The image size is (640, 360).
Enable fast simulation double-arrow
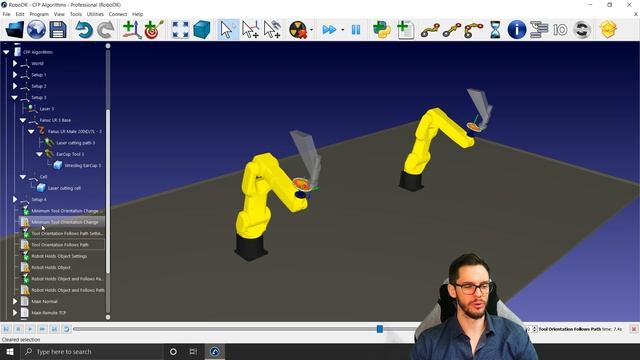click(x=329, y=30)
